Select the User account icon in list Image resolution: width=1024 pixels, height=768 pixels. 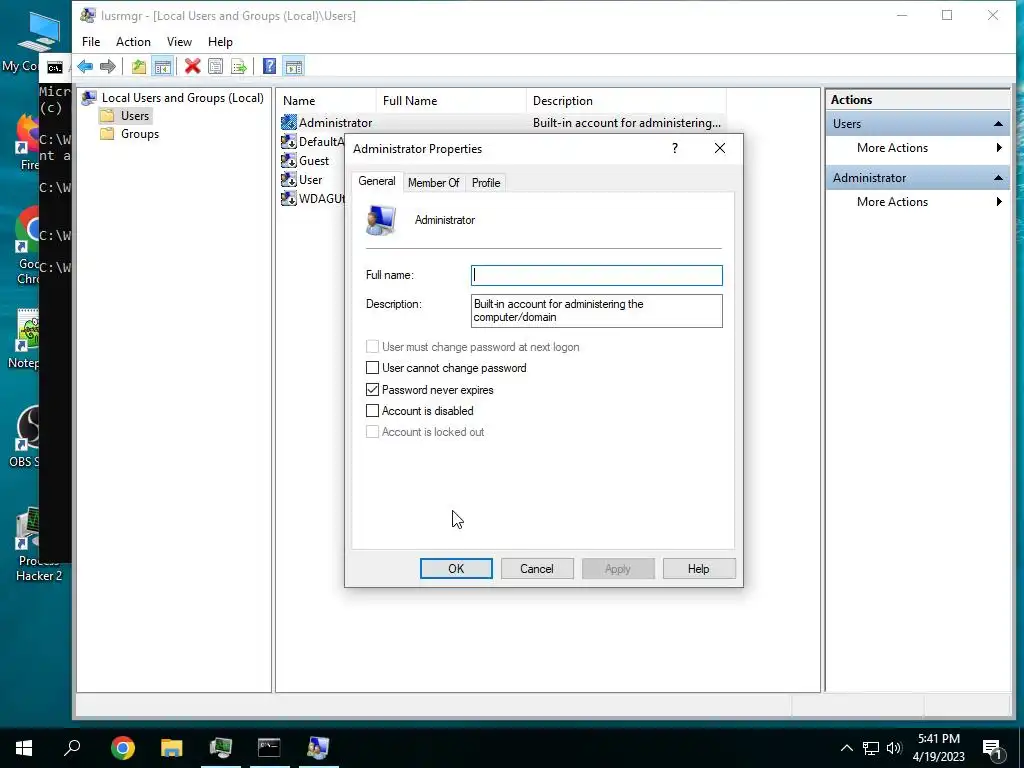[289, 179]
